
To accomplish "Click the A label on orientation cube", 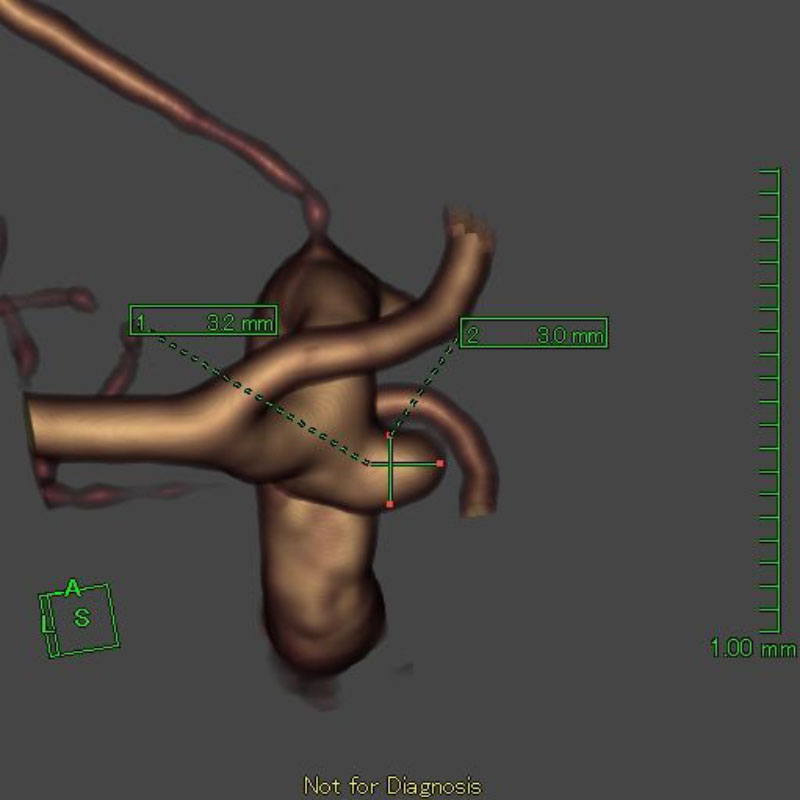I will (72, 589).
